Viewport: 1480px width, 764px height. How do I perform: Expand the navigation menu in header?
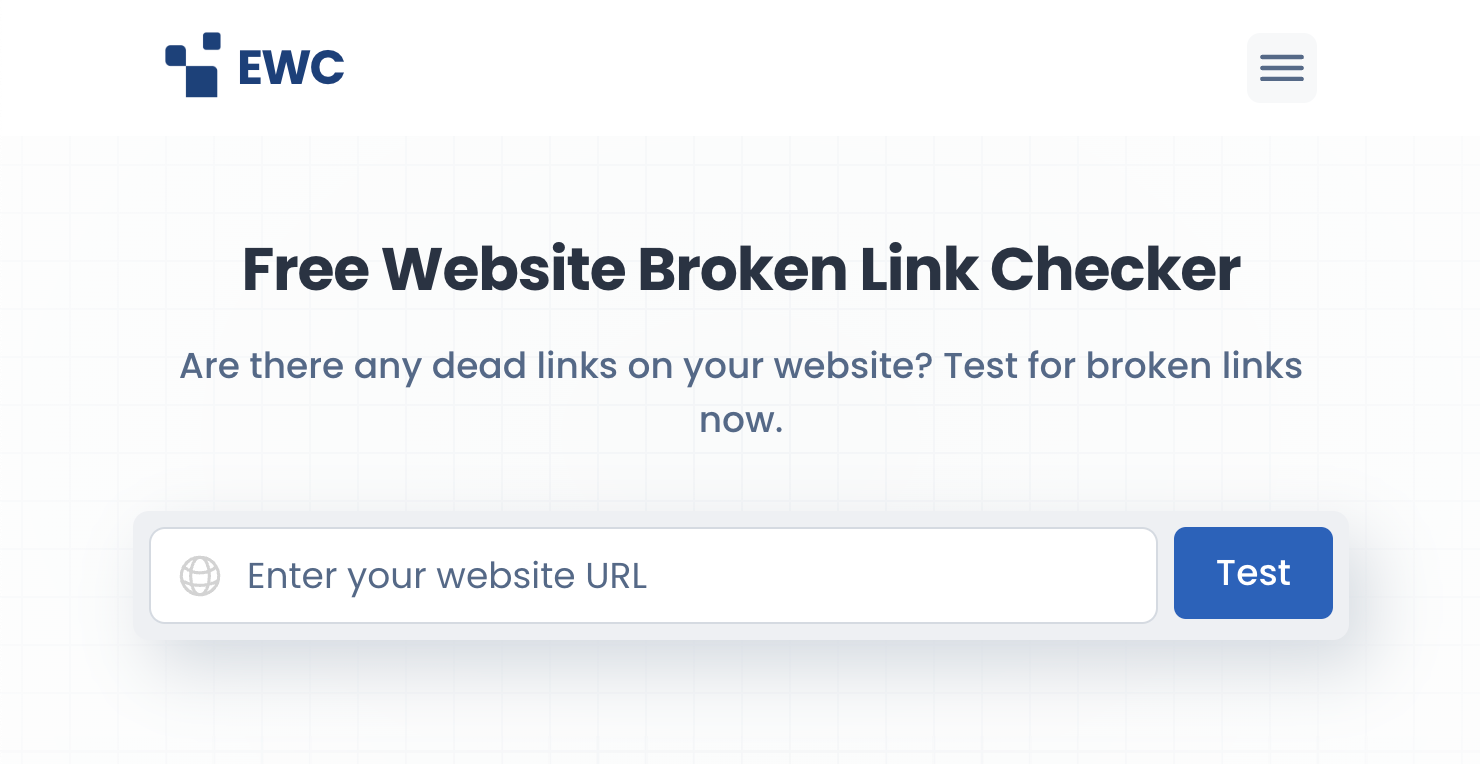point(1281,68)
